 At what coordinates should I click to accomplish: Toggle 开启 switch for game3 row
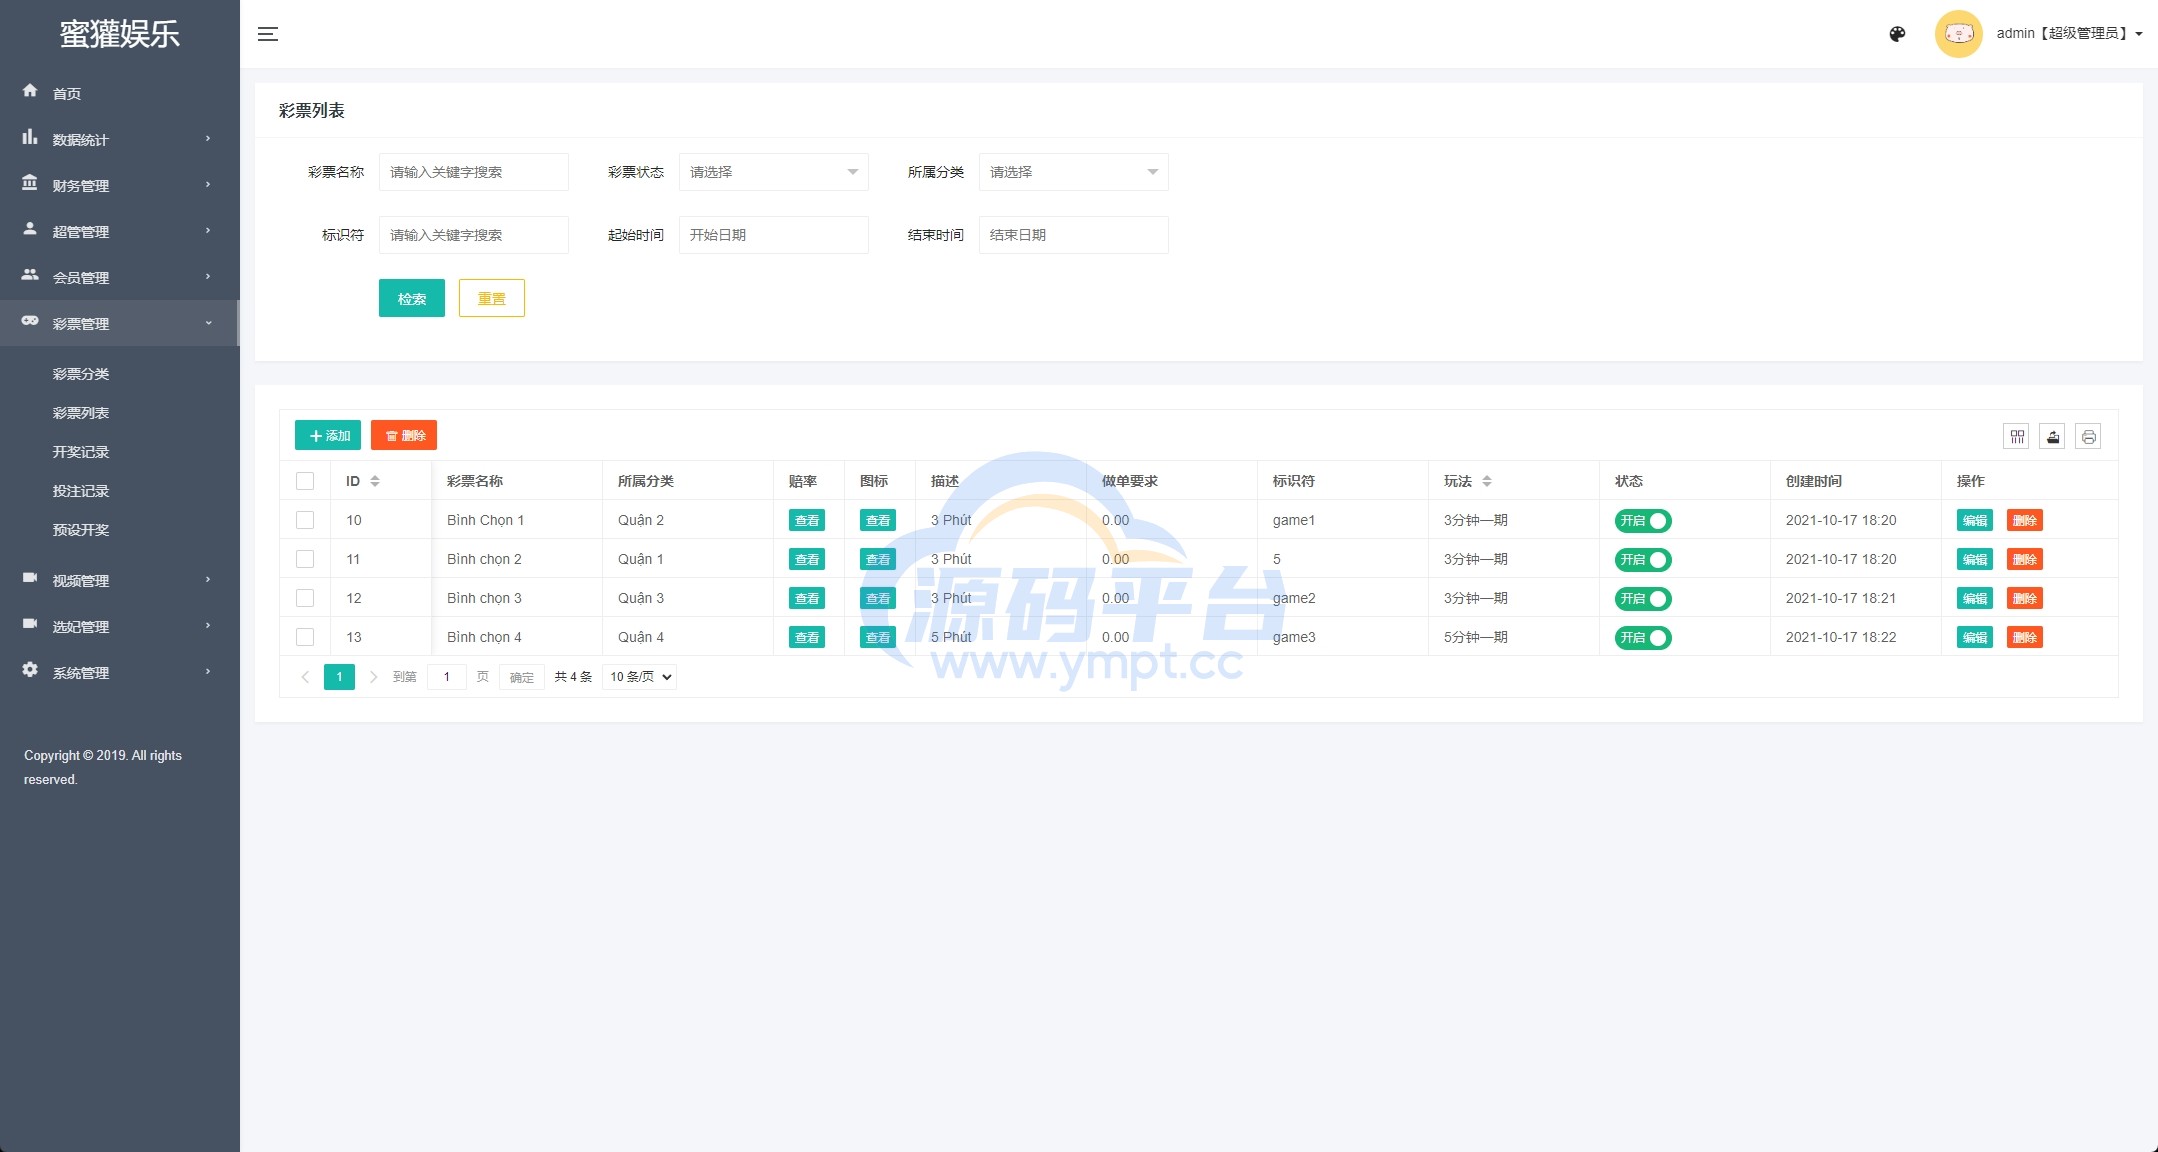tap(1643, 638)
